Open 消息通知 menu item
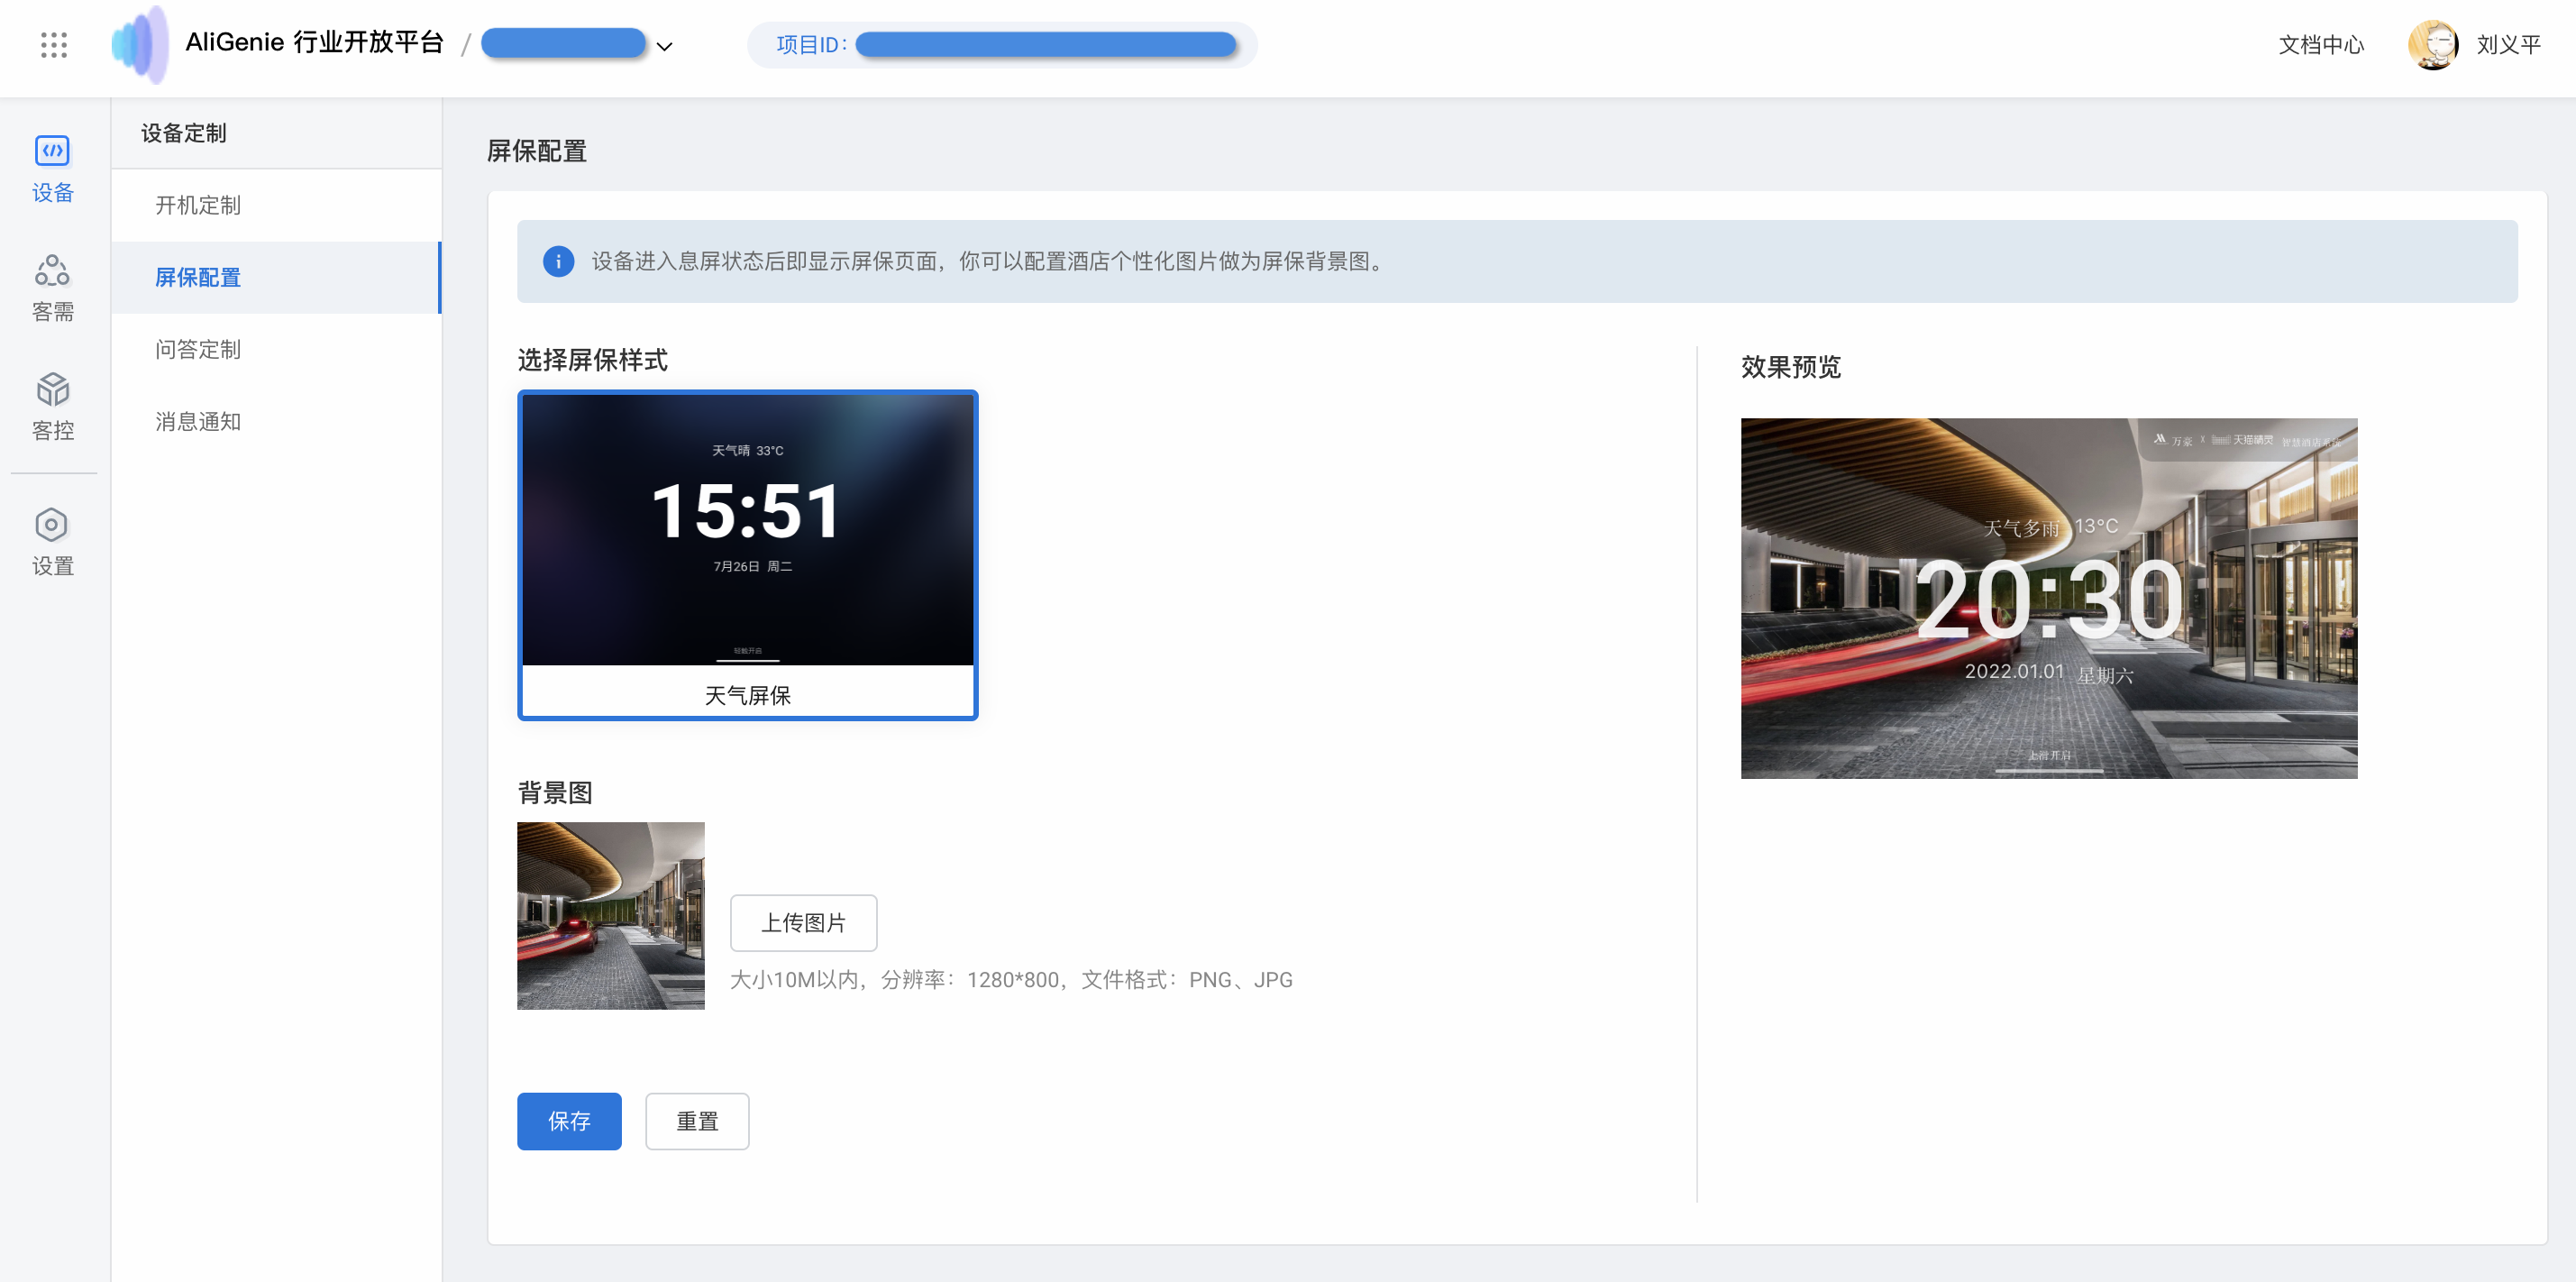The image size is (2576, 1282). tap(276, 421)
